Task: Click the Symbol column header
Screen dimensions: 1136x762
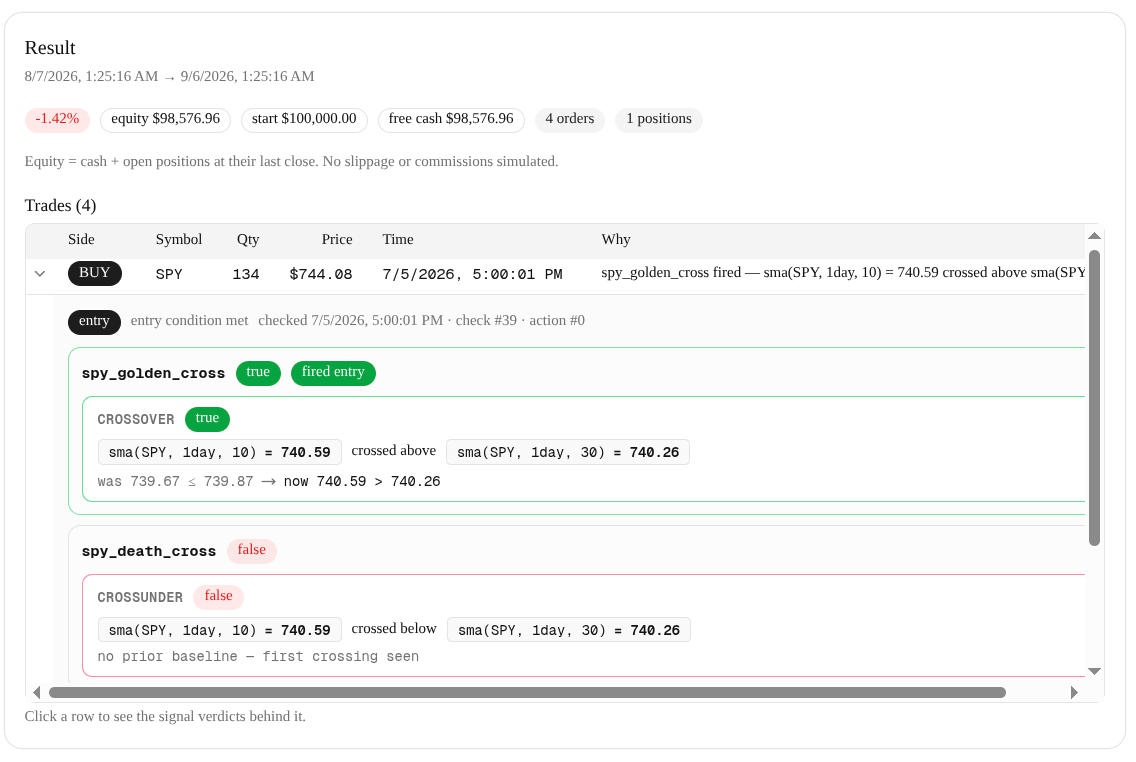Action: point(179,240)
